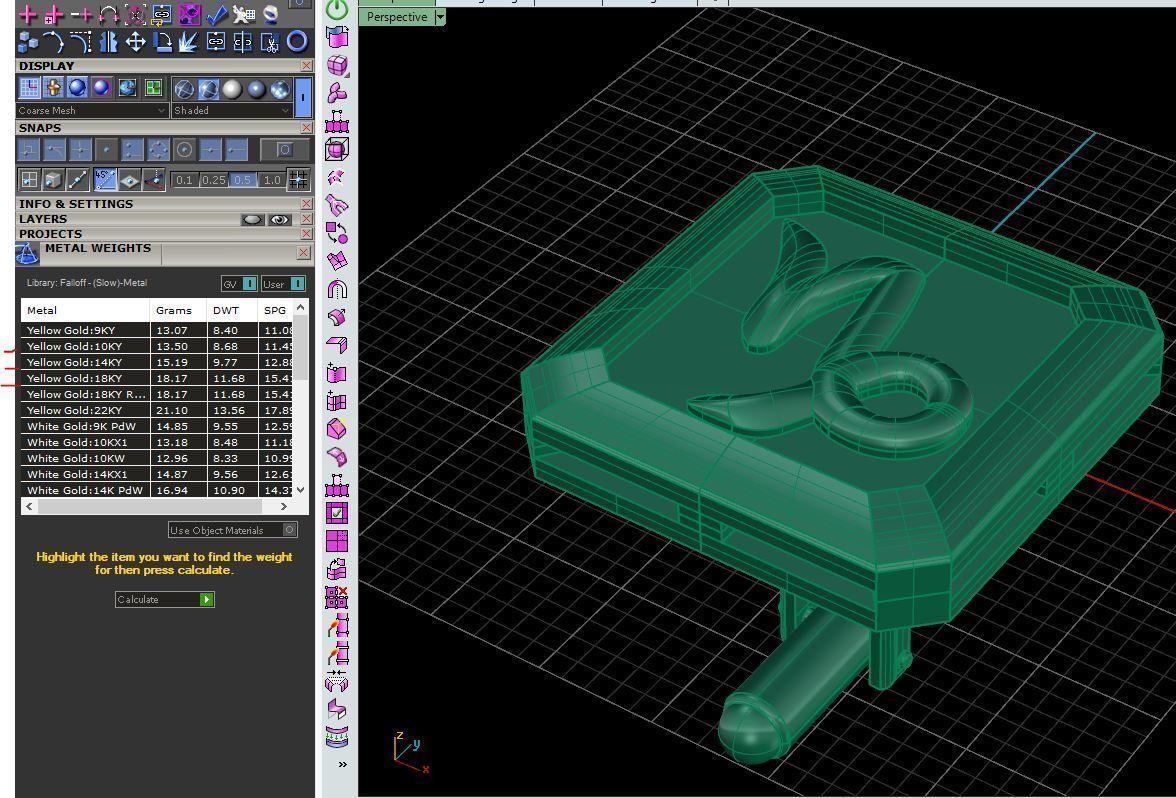
Task: Select the four-arrow Move tool icon
Action: (x=135, y=42)
